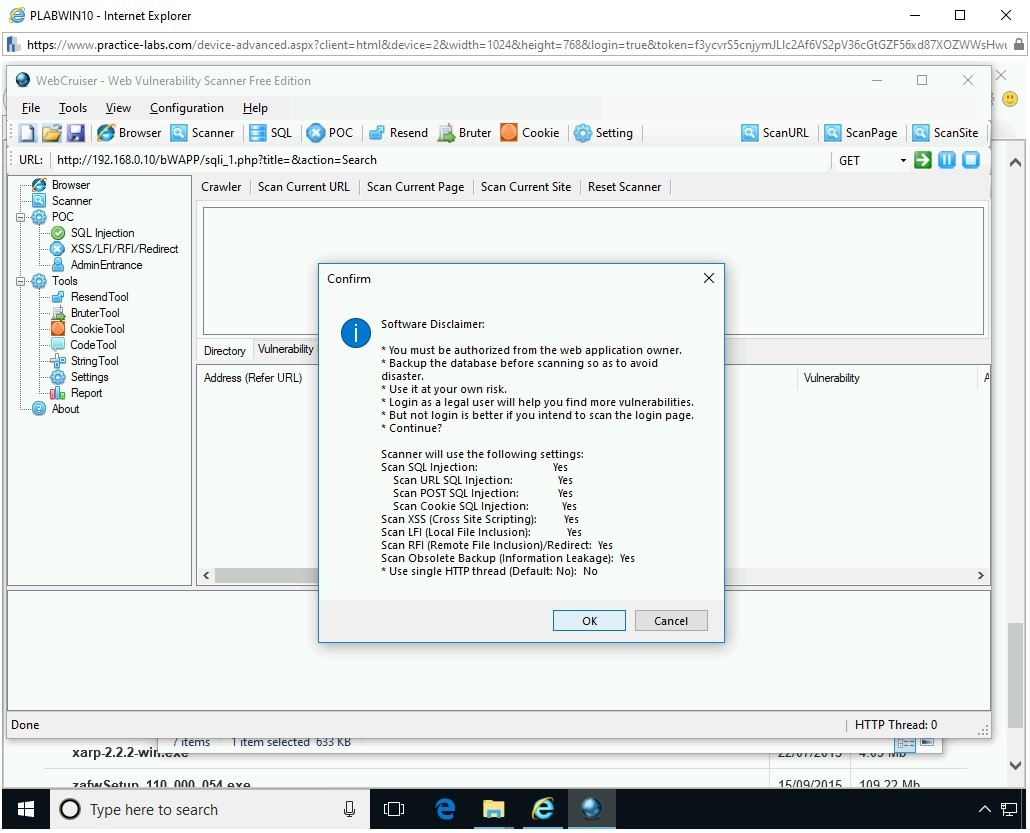The height and width of the screenshot is (833, 1030).
Task: Select SQL Injection in the POC tree
Action: click(x=102, y=233)
